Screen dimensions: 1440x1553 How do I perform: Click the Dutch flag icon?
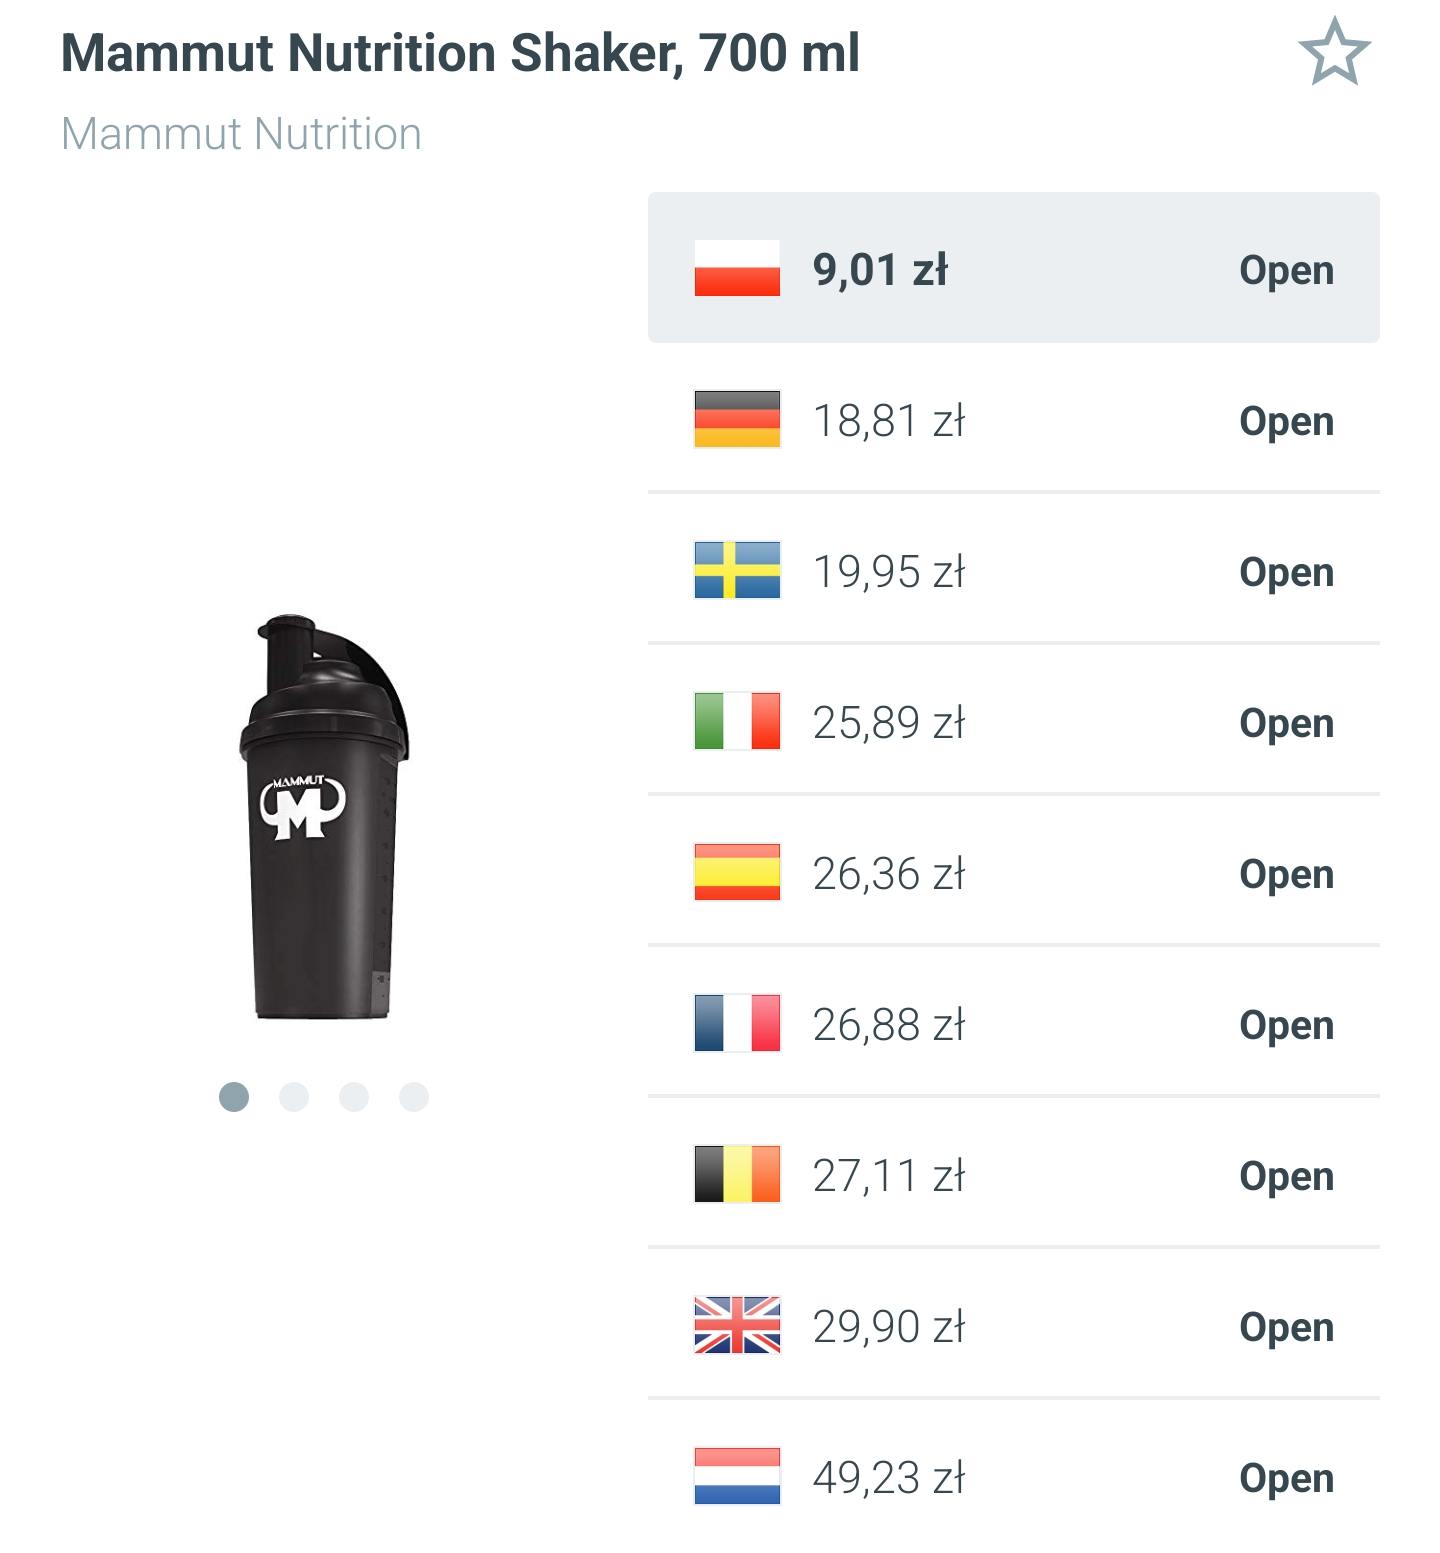tap(737, 1478)
